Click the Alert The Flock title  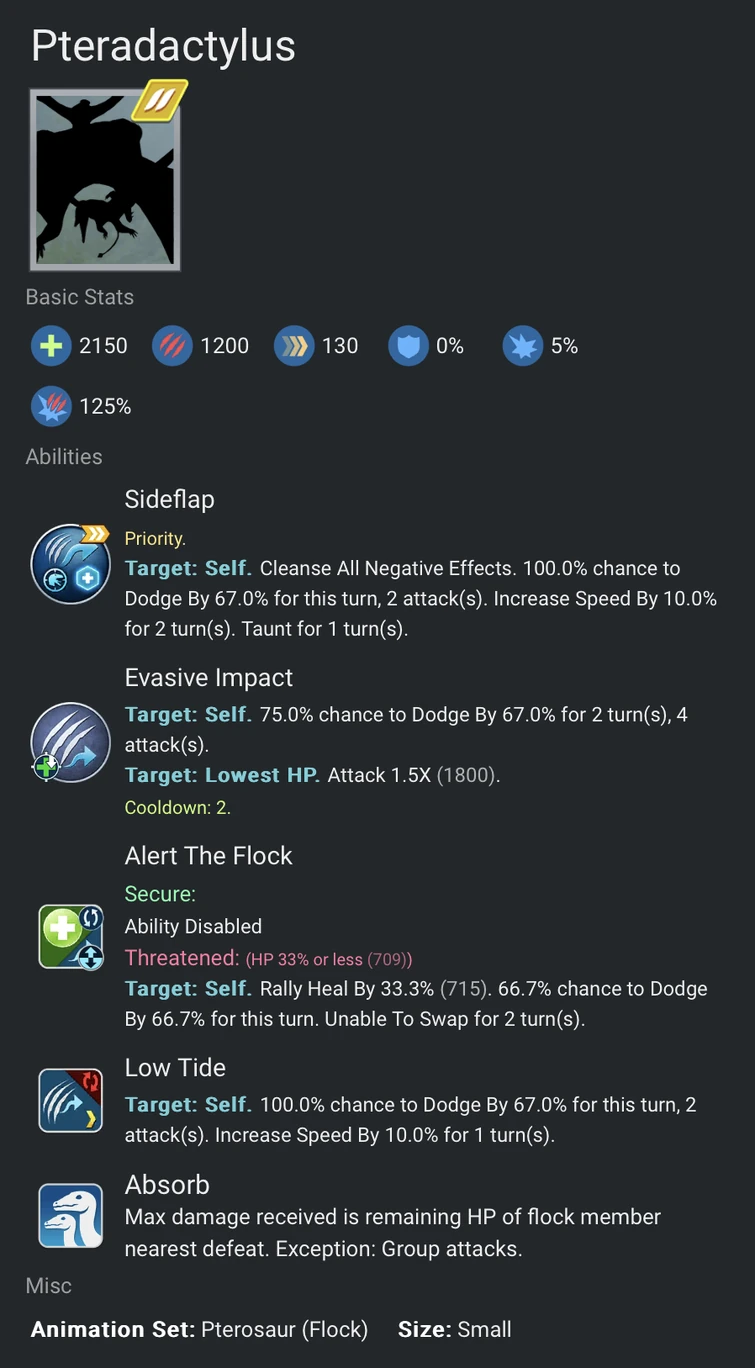click(x=208, y=855)
